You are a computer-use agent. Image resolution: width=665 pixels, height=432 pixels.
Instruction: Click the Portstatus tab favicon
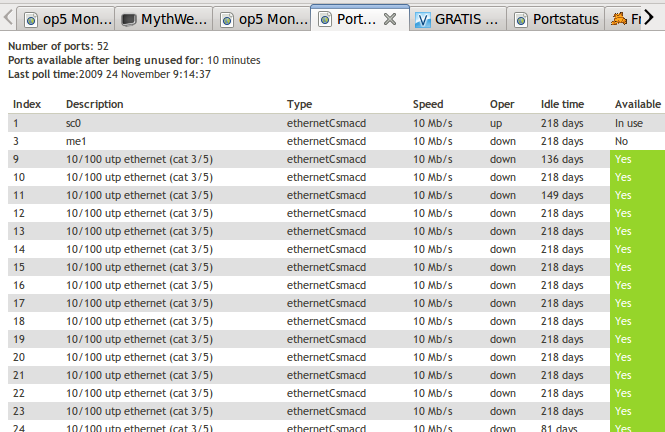(520, 19)
